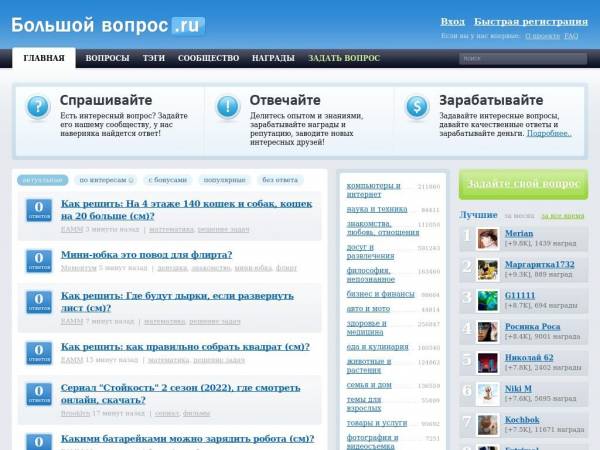Open the животные и растения category
The width and height of the screenshot is (600, 450).
(x=369, y=366)
